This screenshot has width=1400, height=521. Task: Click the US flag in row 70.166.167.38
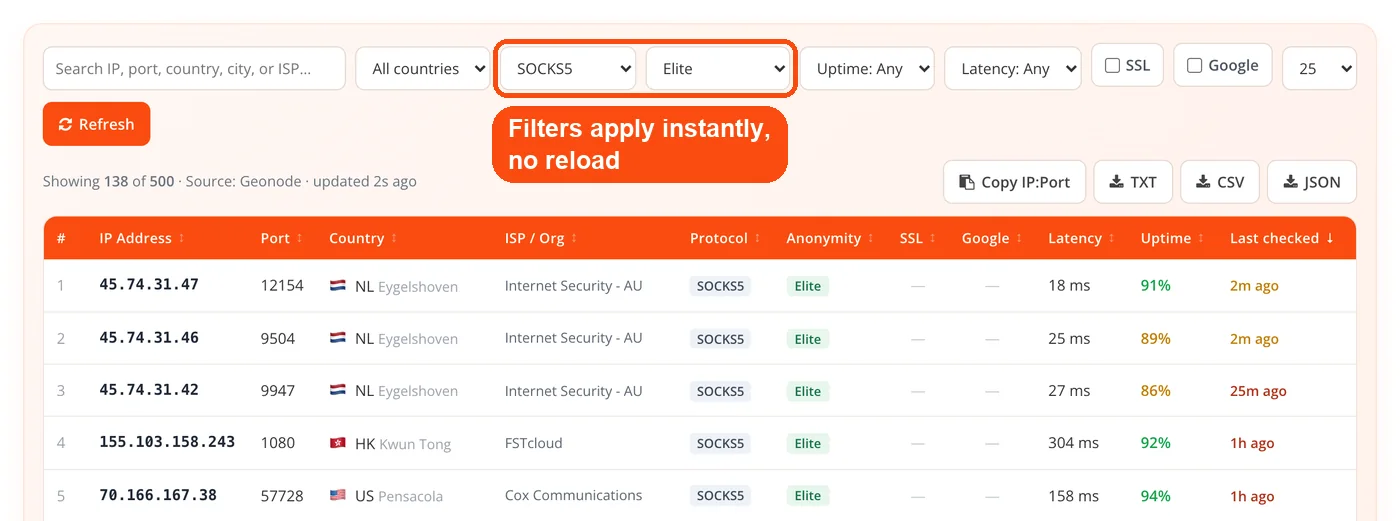pyautogui.click(x=338, y=496)
